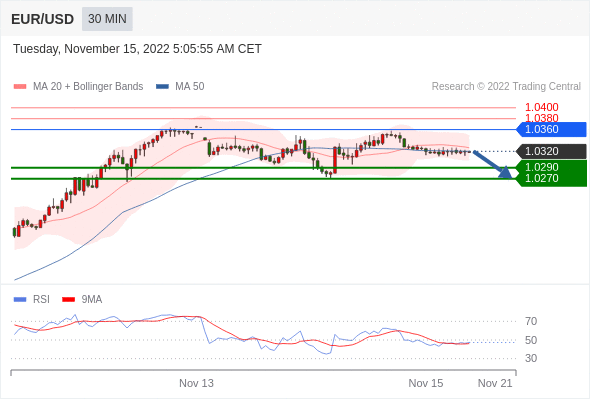Toggle MA 20 + Bollinger Bands legend label
The height and width of the screenshot is (400, 590).
pyautogui.click(x=88, y=87)
